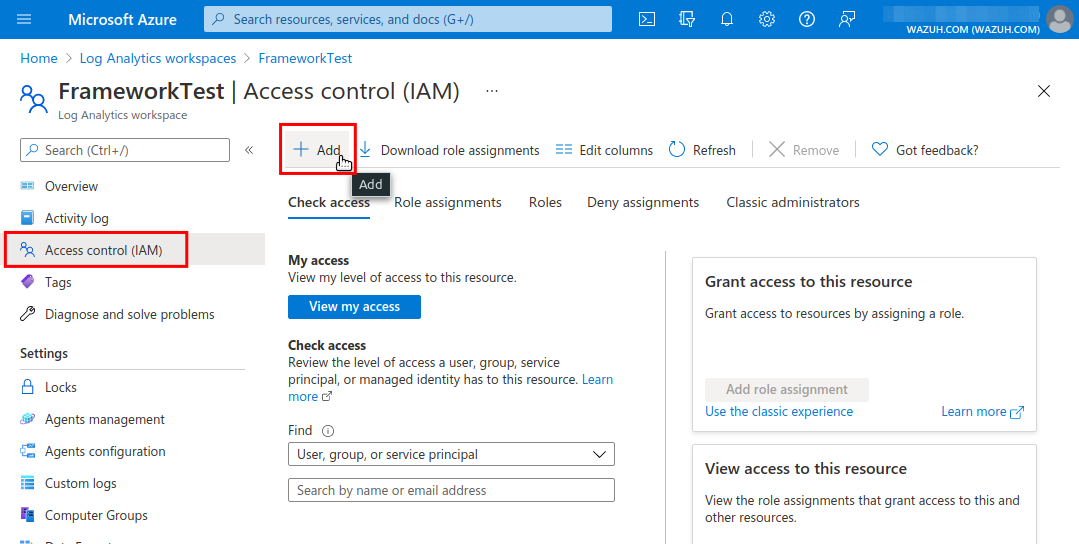The height and width of the screenshot is (544, 1079).
Task: Refresh the access control list
Action: 702,150
